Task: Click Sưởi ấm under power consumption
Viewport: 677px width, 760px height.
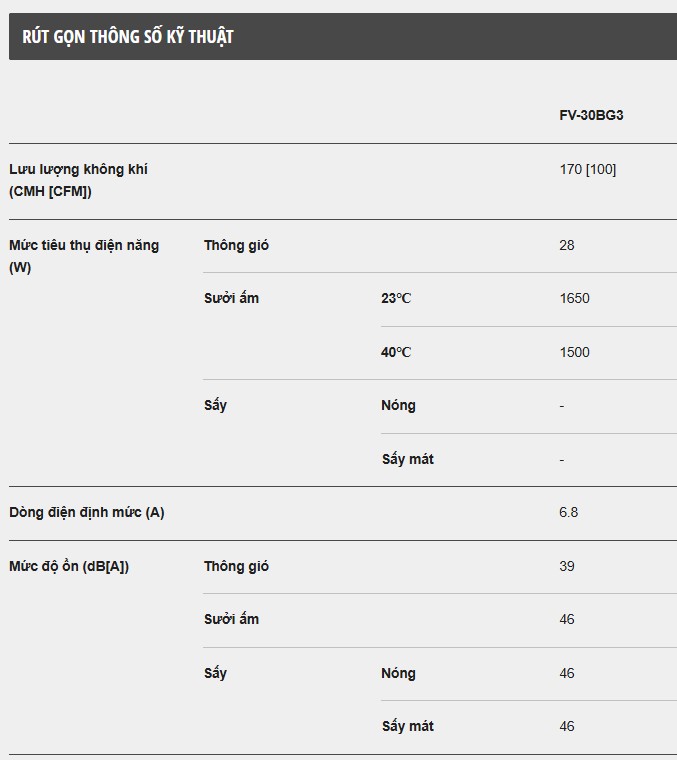Action: (231, 298)
